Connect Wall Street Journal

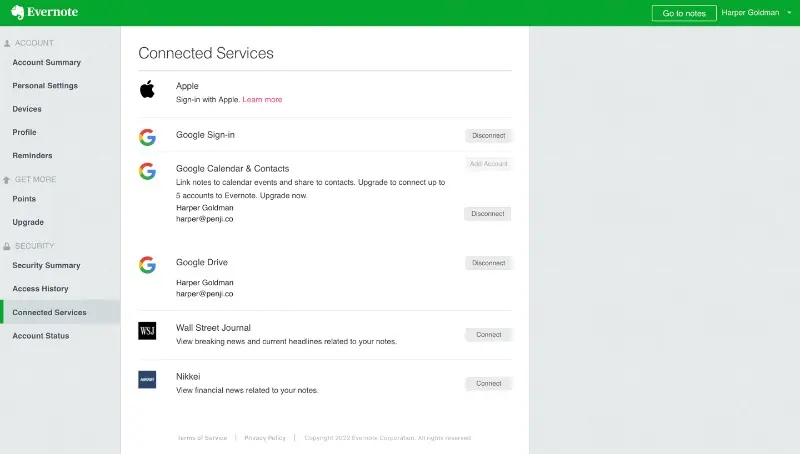point(488,335)
